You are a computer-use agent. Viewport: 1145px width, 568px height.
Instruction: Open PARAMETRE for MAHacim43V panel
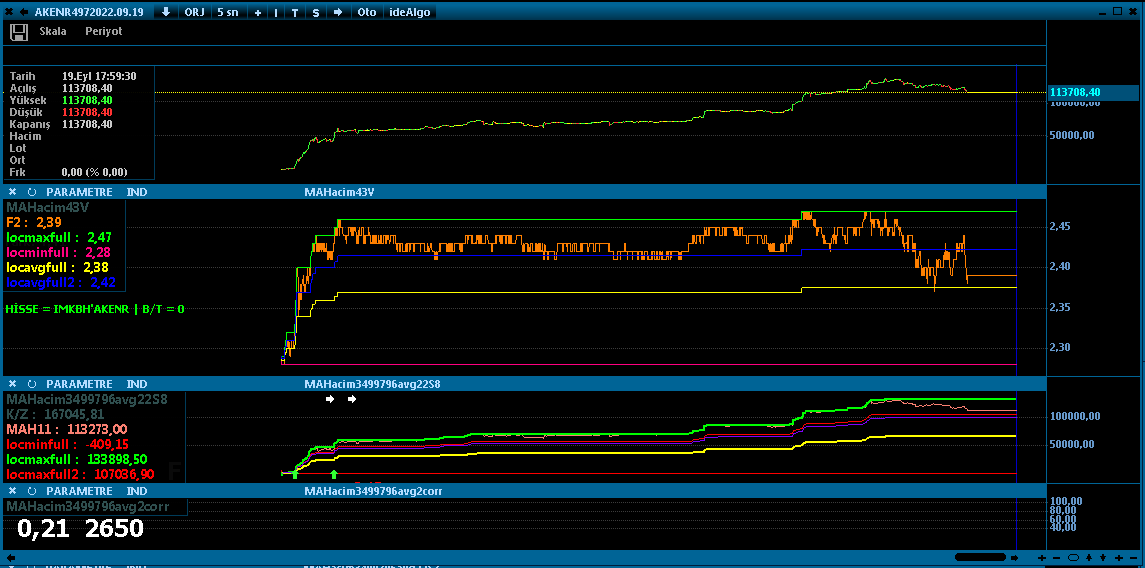pyautogui.click(x=79, y=192)
